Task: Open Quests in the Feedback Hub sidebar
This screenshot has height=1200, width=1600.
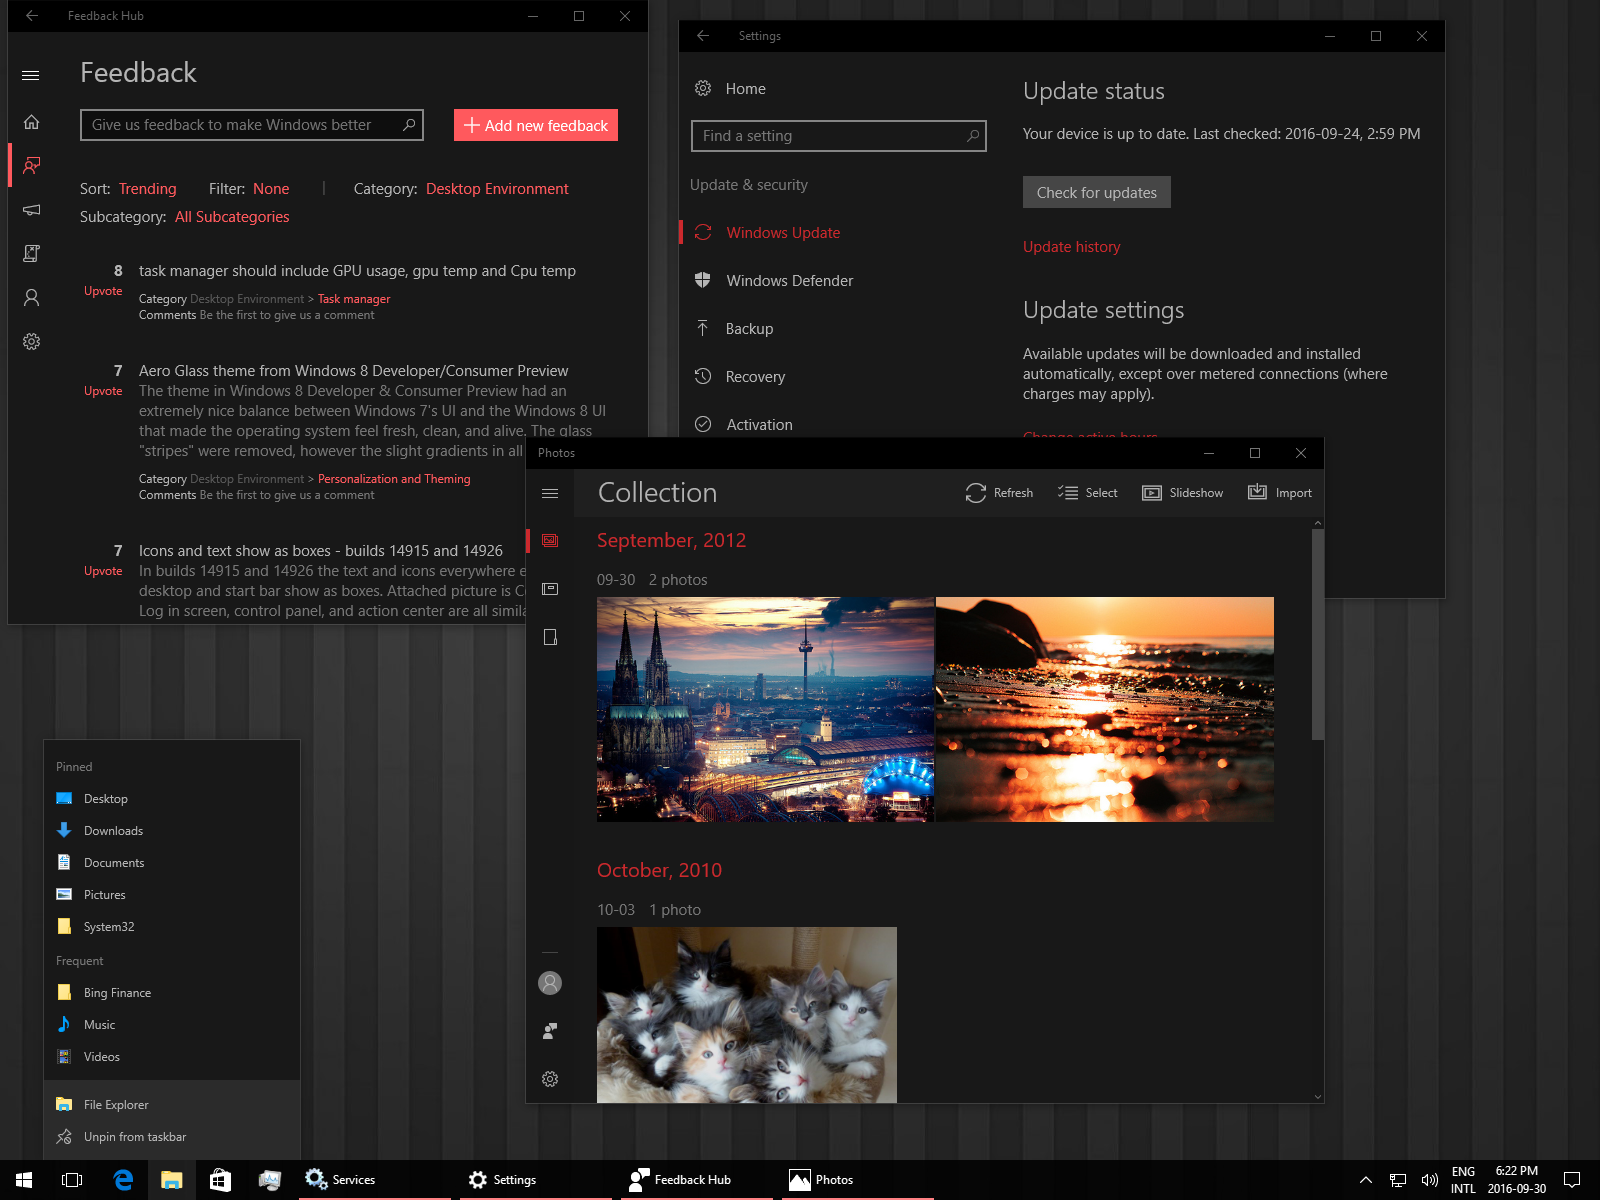Action: [x=31, y=253]
